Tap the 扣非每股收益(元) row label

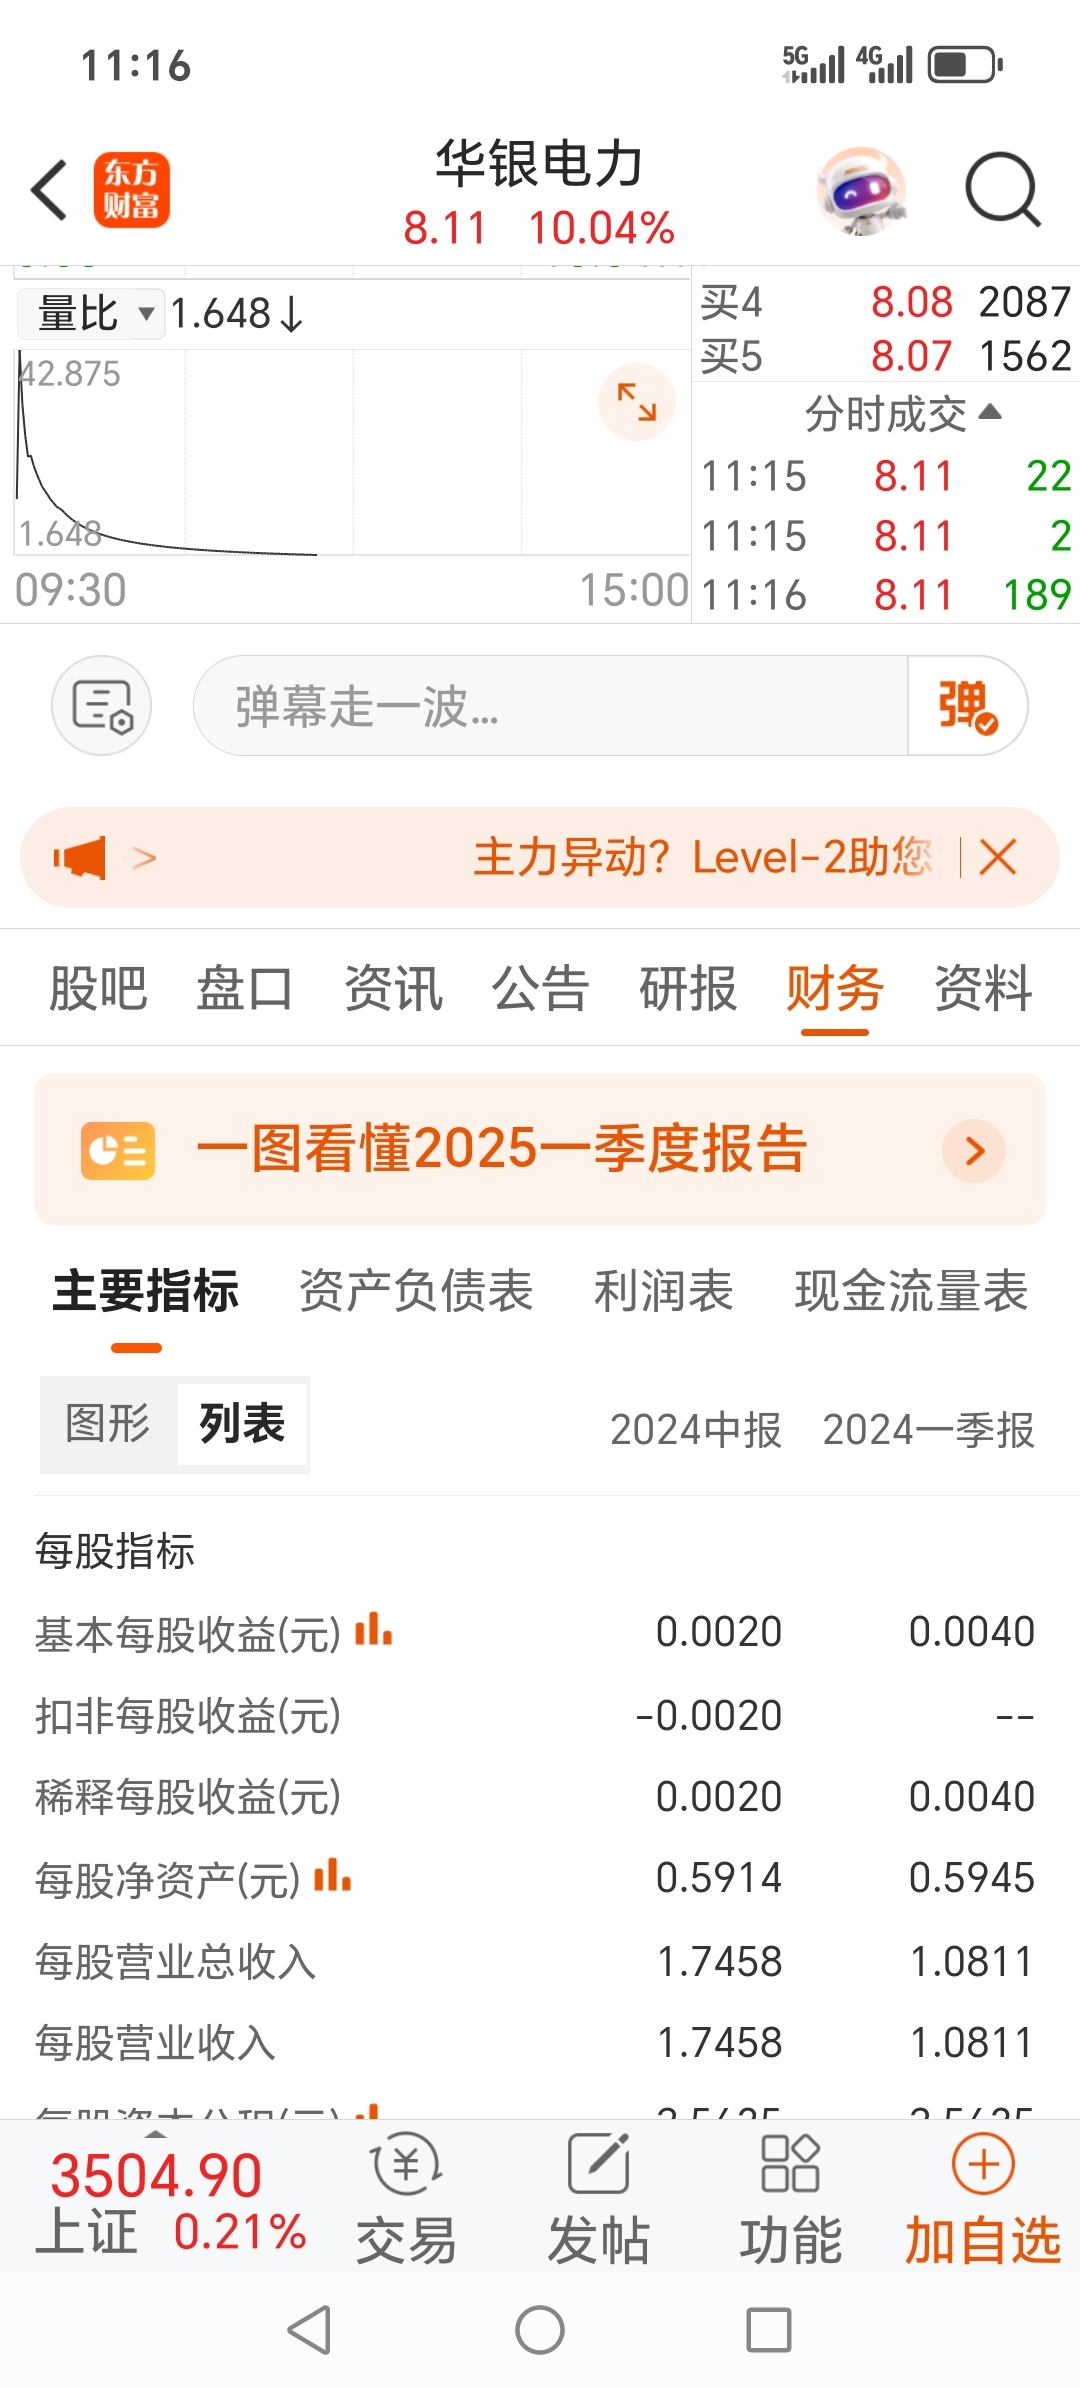(188, 1716)
